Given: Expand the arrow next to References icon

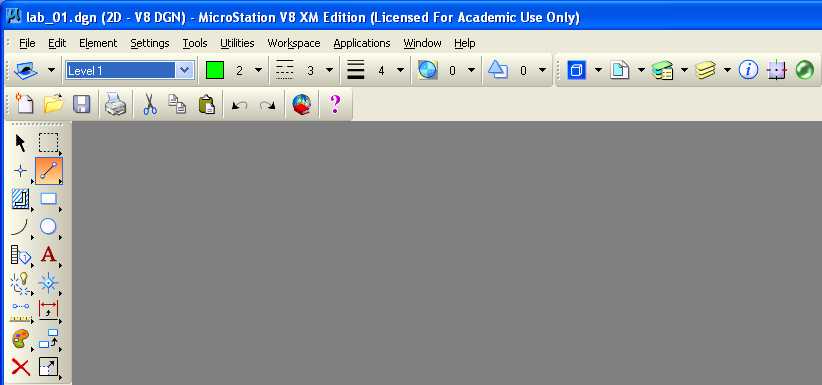Looking at the screenshot, I should pyautogui.click(x=642, y=70).
